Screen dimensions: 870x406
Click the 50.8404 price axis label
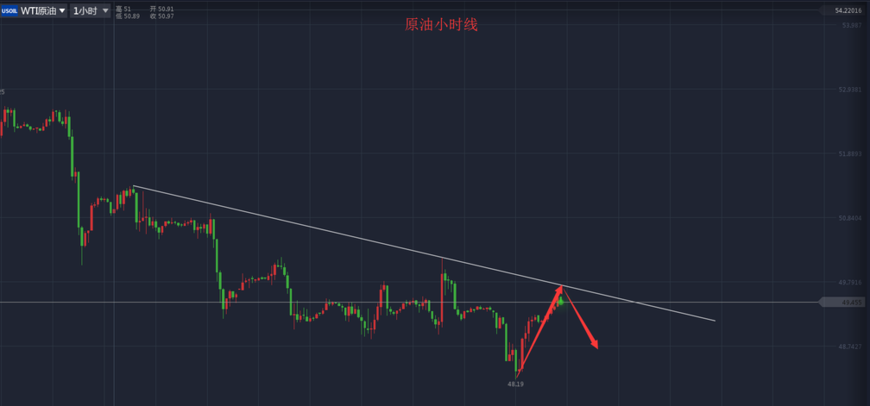point(851,218)
